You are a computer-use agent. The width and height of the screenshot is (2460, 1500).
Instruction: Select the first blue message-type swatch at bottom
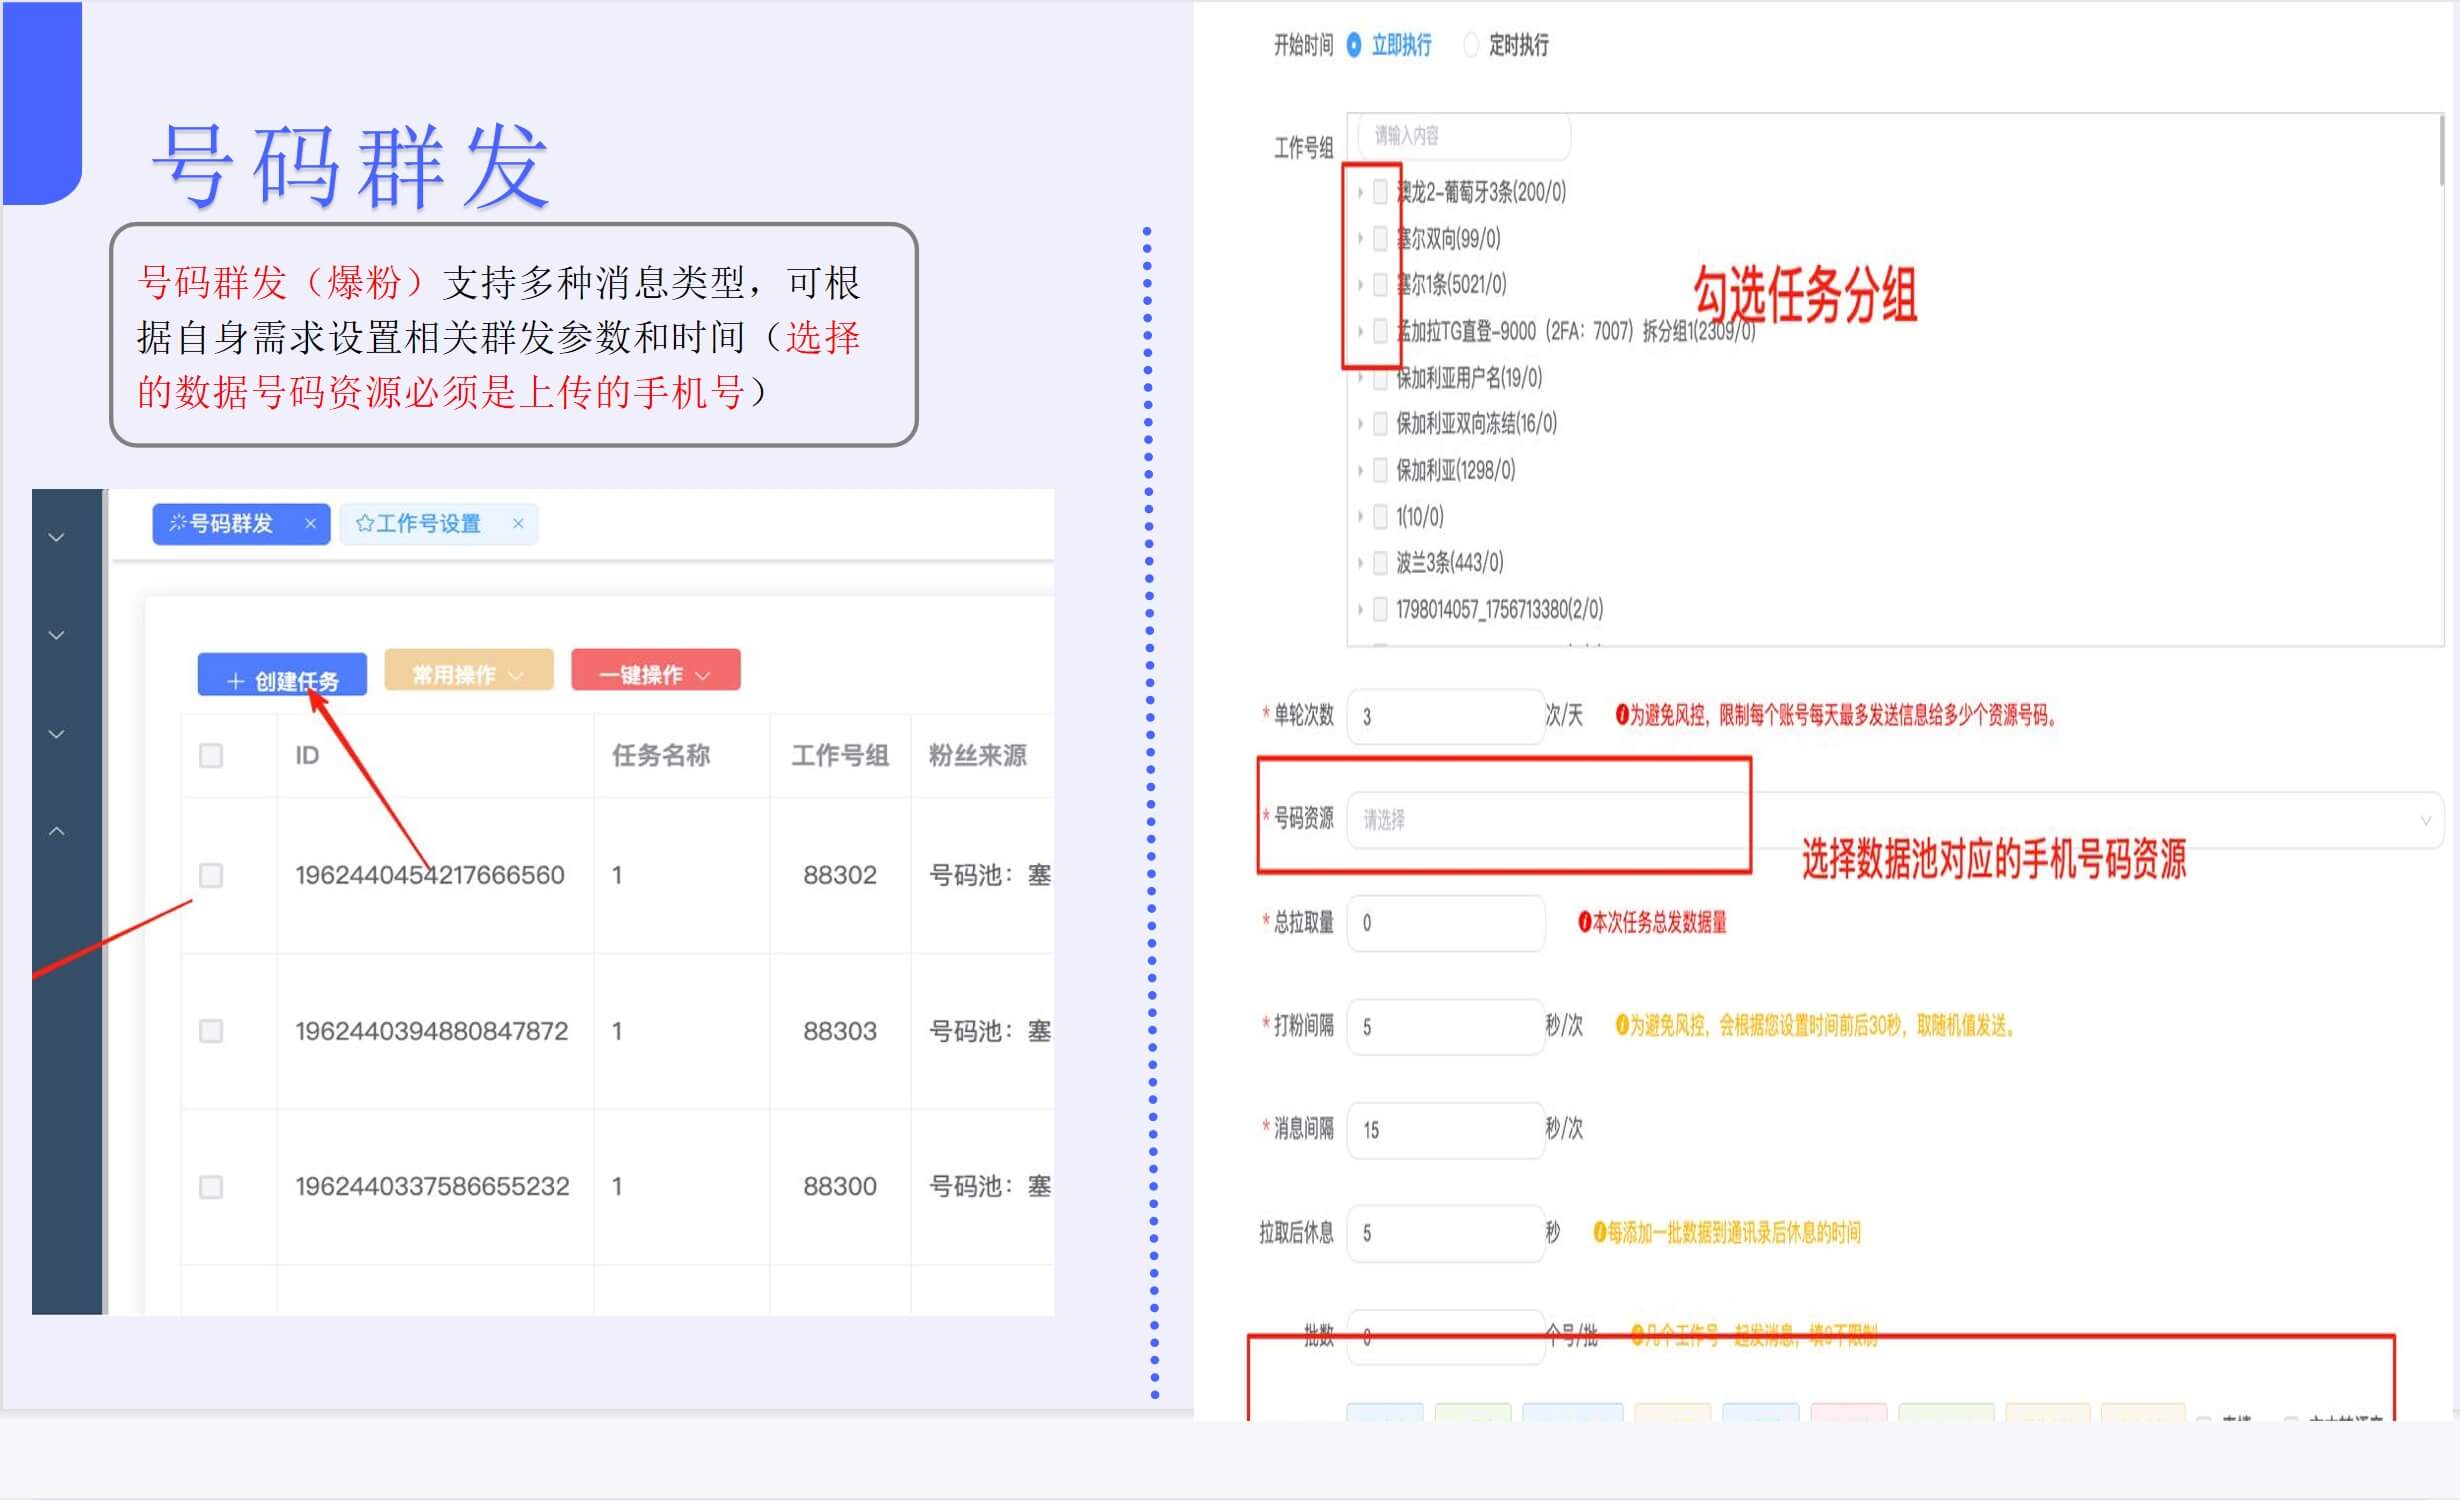(1385, 1415)
